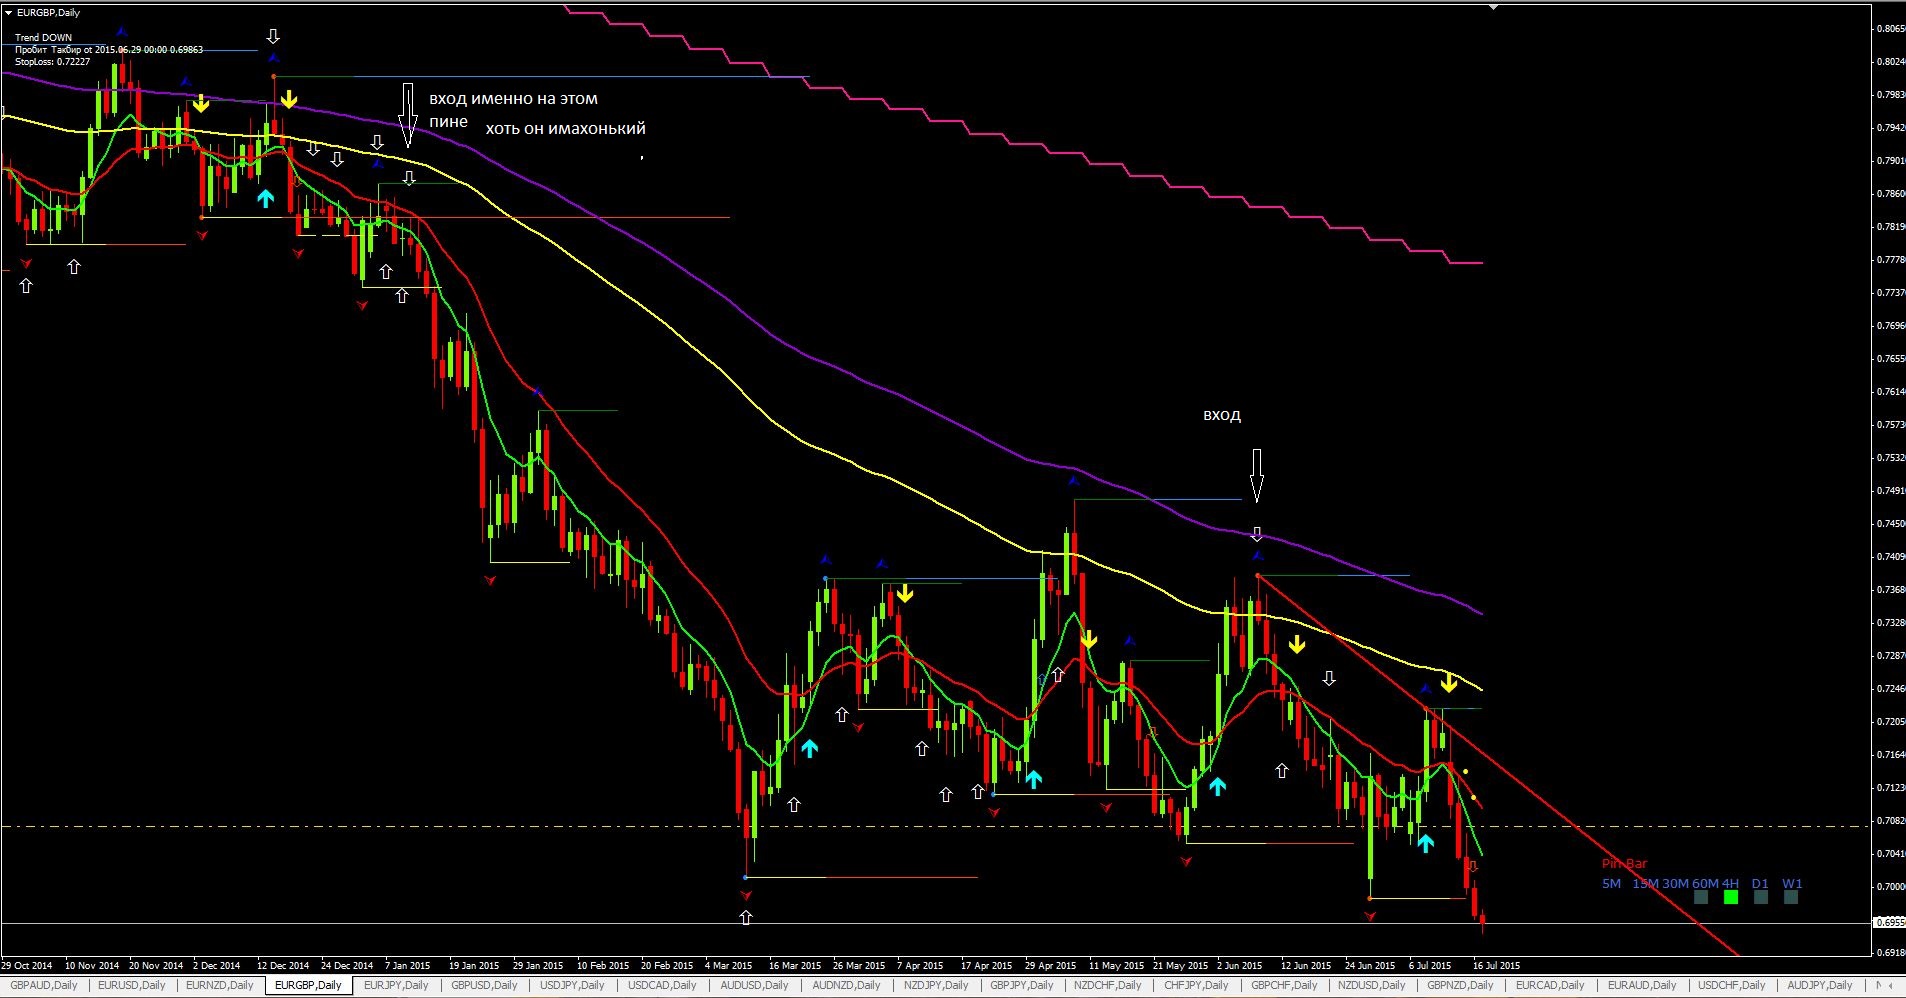Click the 0.7000 value on price axis
Viewport: 1906px width, 998px height.
tap(1889, 887)
